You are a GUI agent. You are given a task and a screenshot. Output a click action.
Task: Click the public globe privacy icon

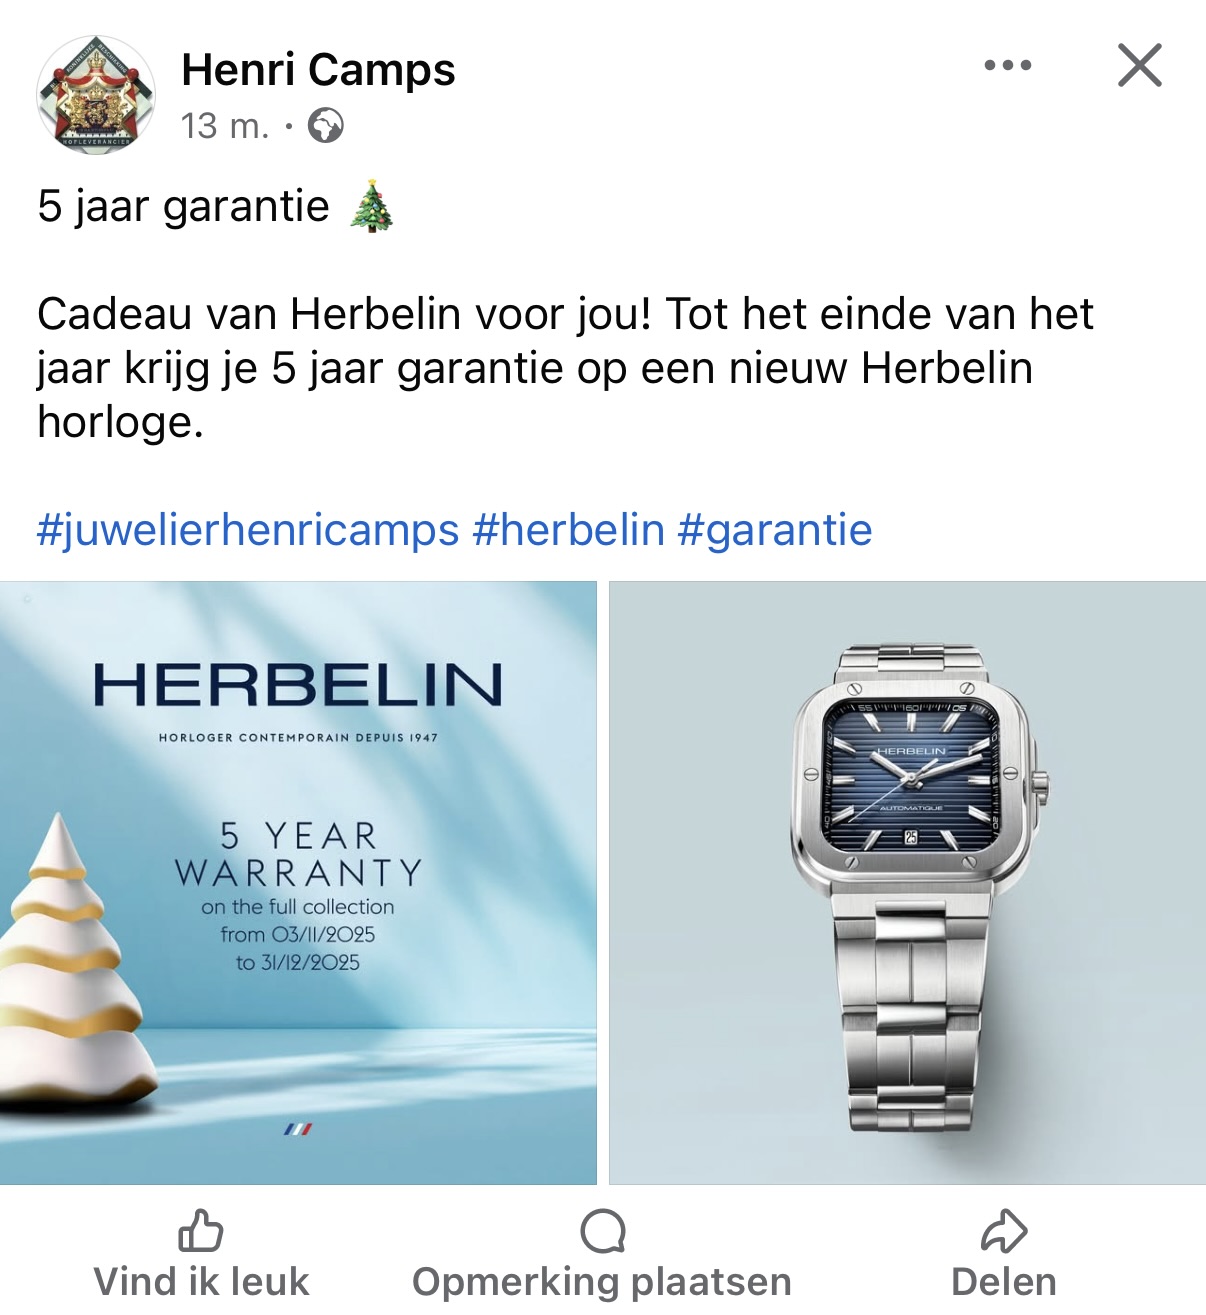[x=325, y=126]
